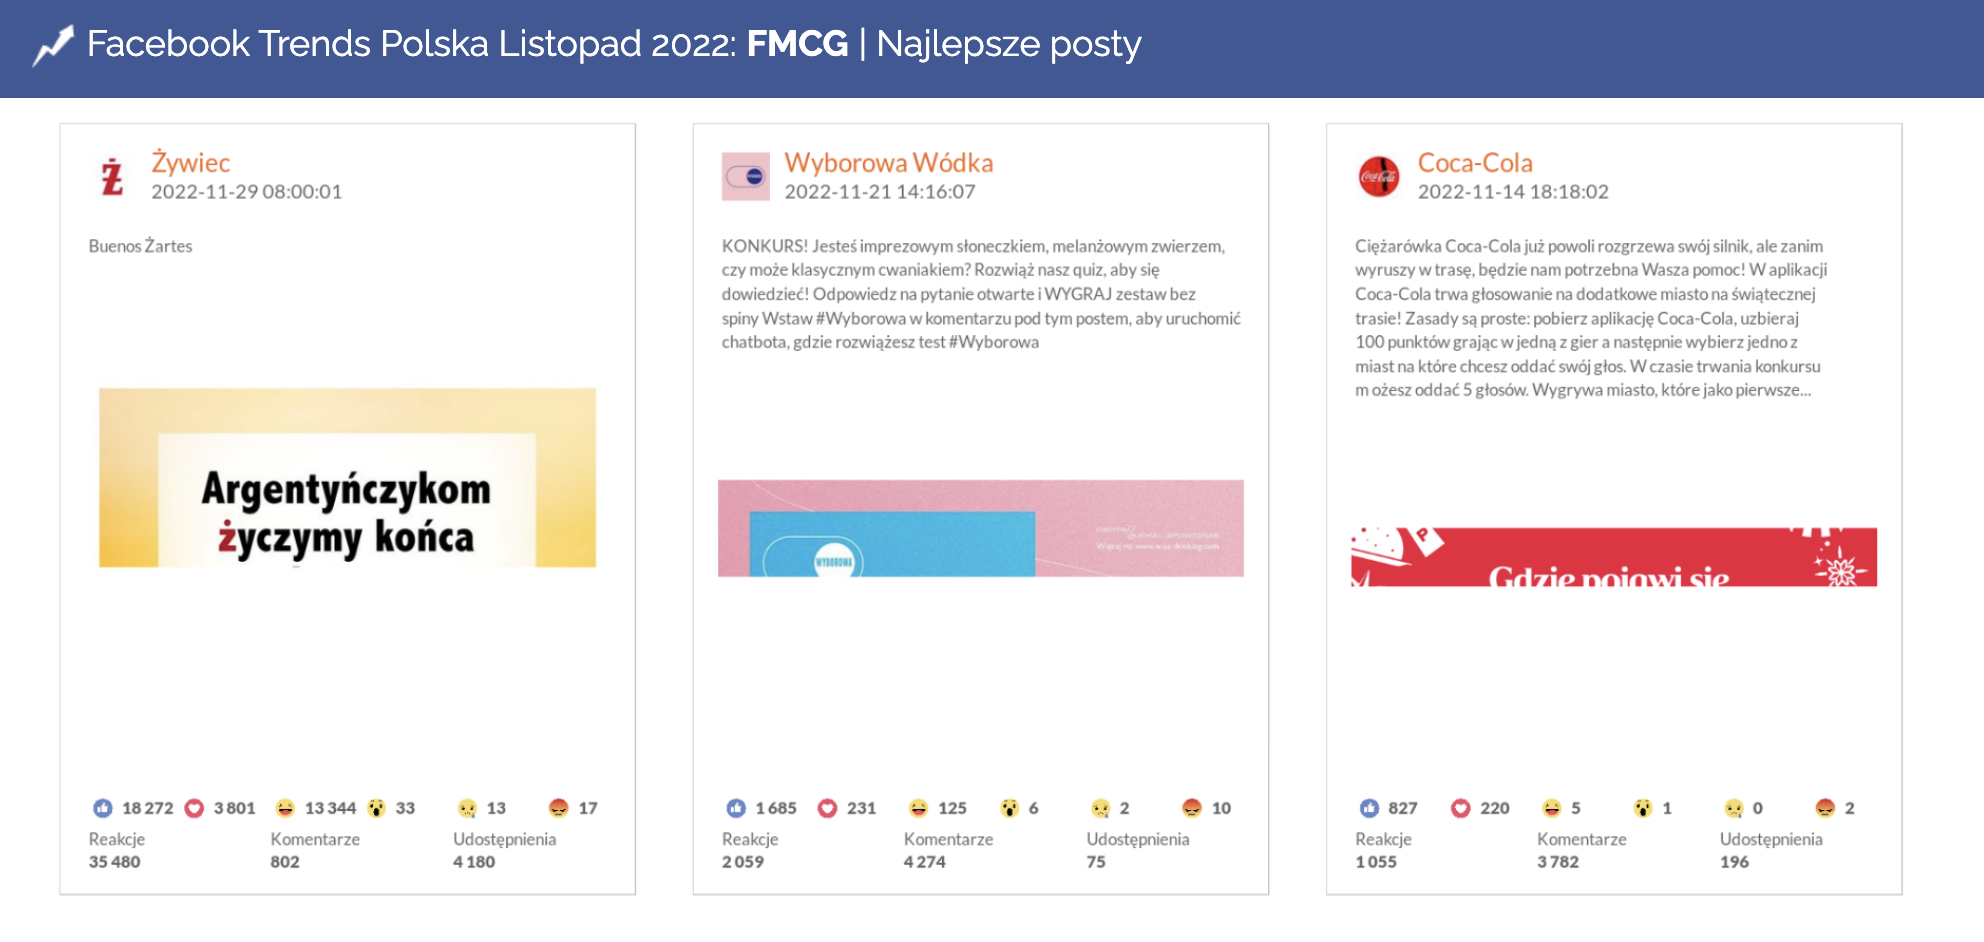Open the Coca-Cola page name link

point(1474,162)
